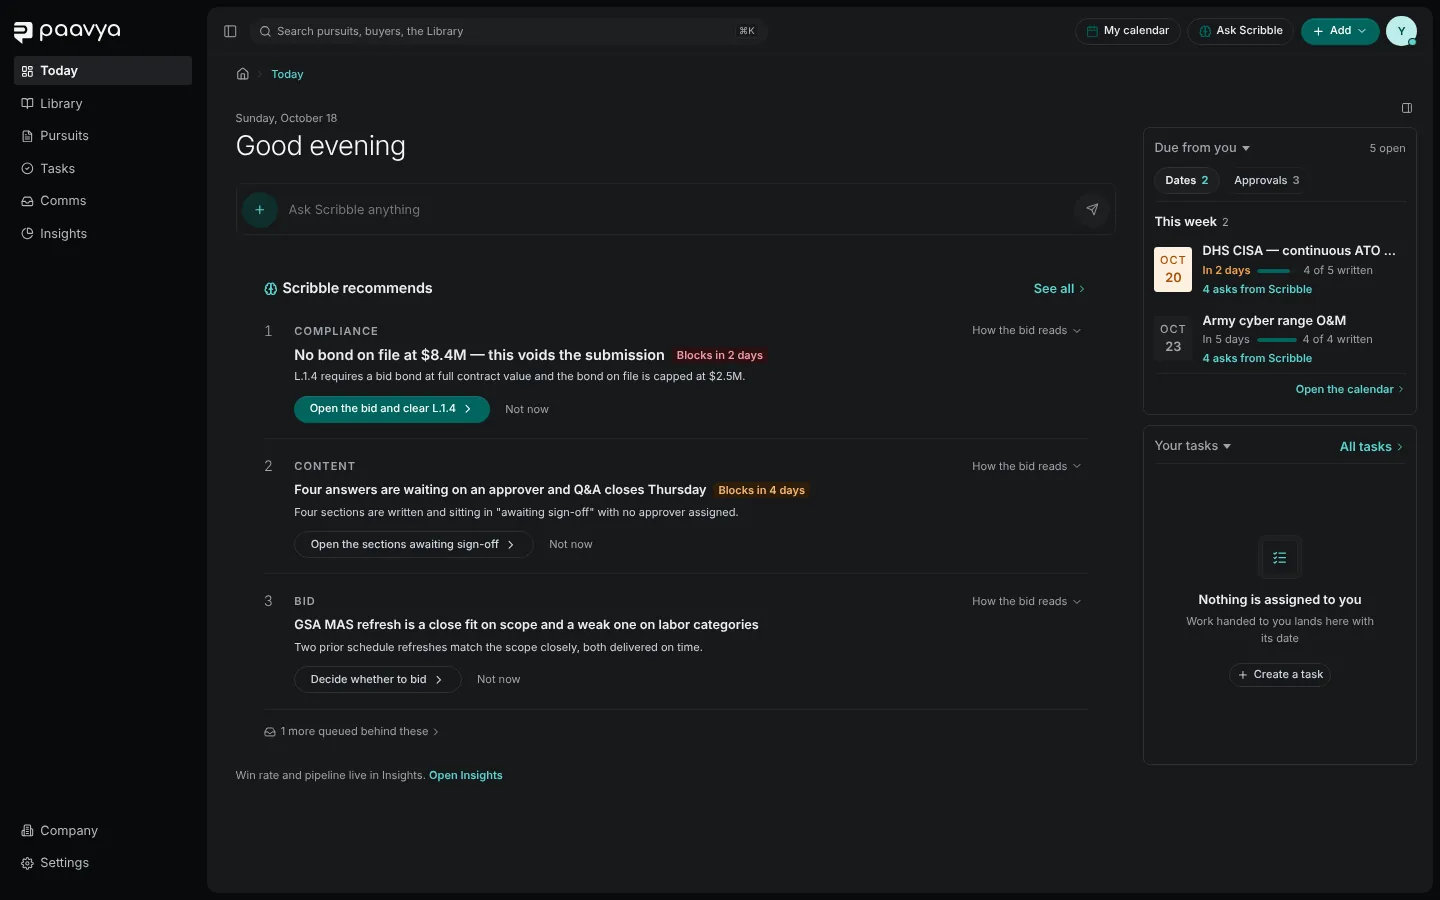This screenshot has width=1440, height=900.
Task: Expand How the bid reads for the Compliance item
Action: (x=1026, y=331)
